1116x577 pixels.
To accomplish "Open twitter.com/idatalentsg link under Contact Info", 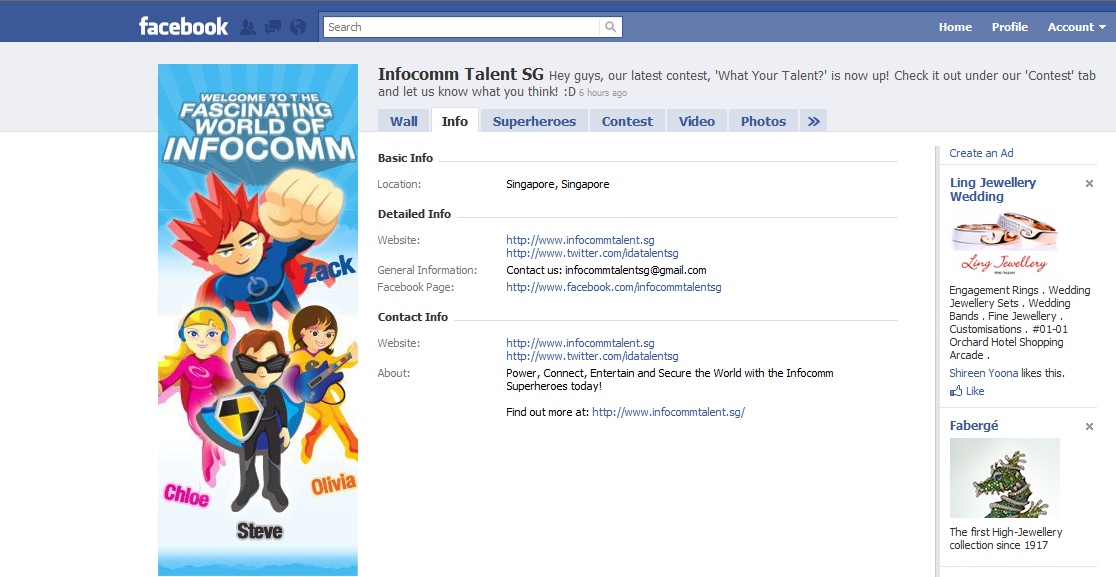I will [592, 356].
